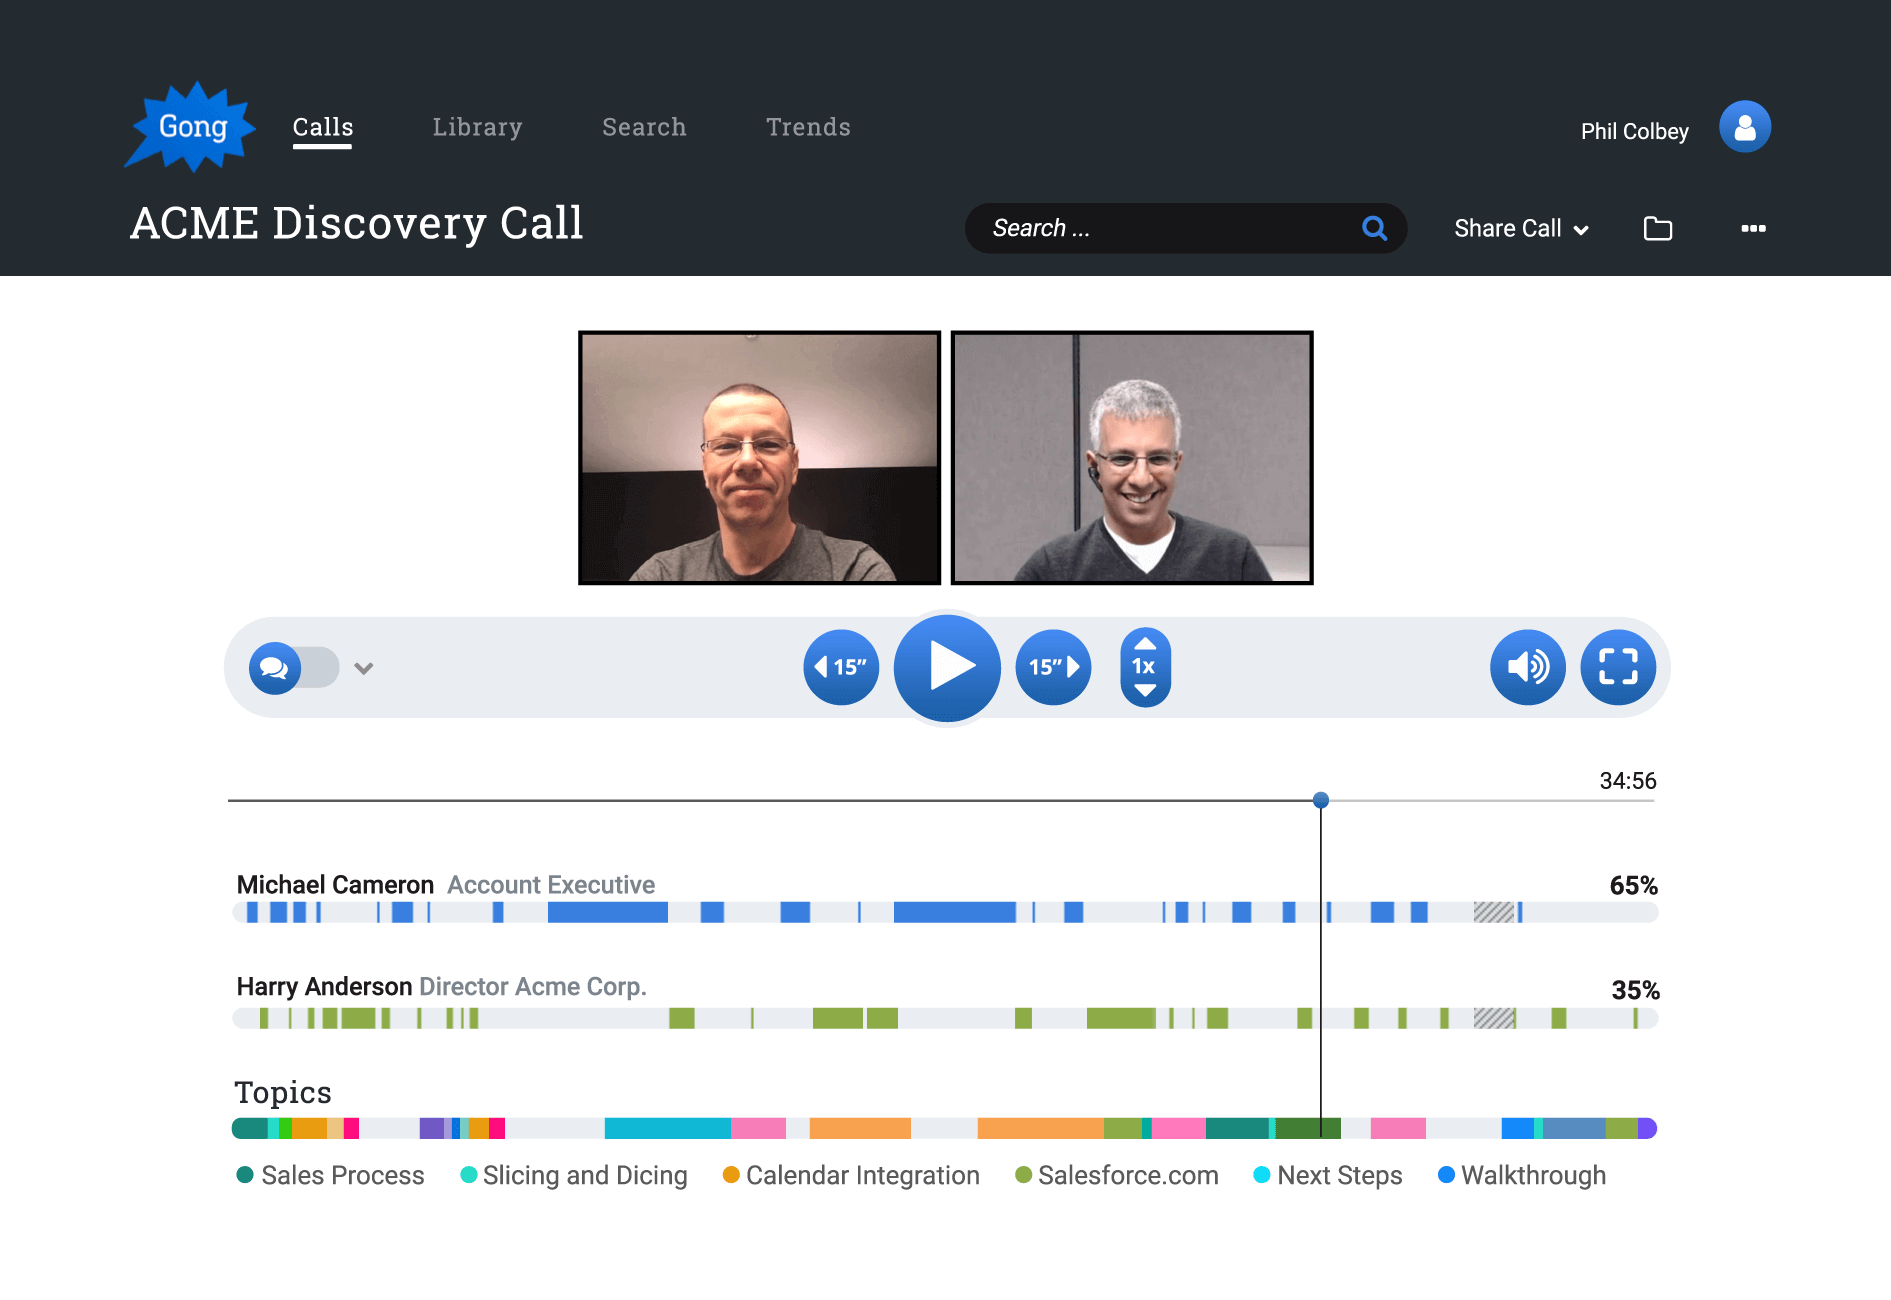1891x1300 pixels.
Task: Click the folder icon
Action: click(1657, 229)
